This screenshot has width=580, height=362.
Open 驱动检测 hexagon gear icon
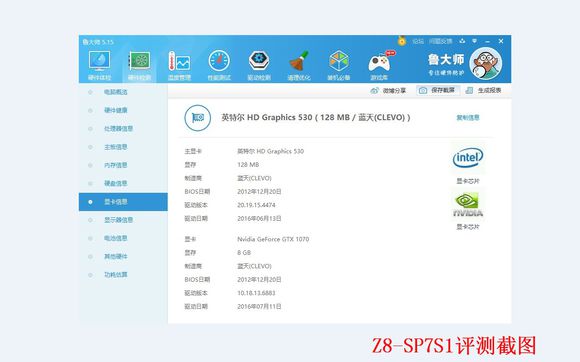(x=259, y=61)
